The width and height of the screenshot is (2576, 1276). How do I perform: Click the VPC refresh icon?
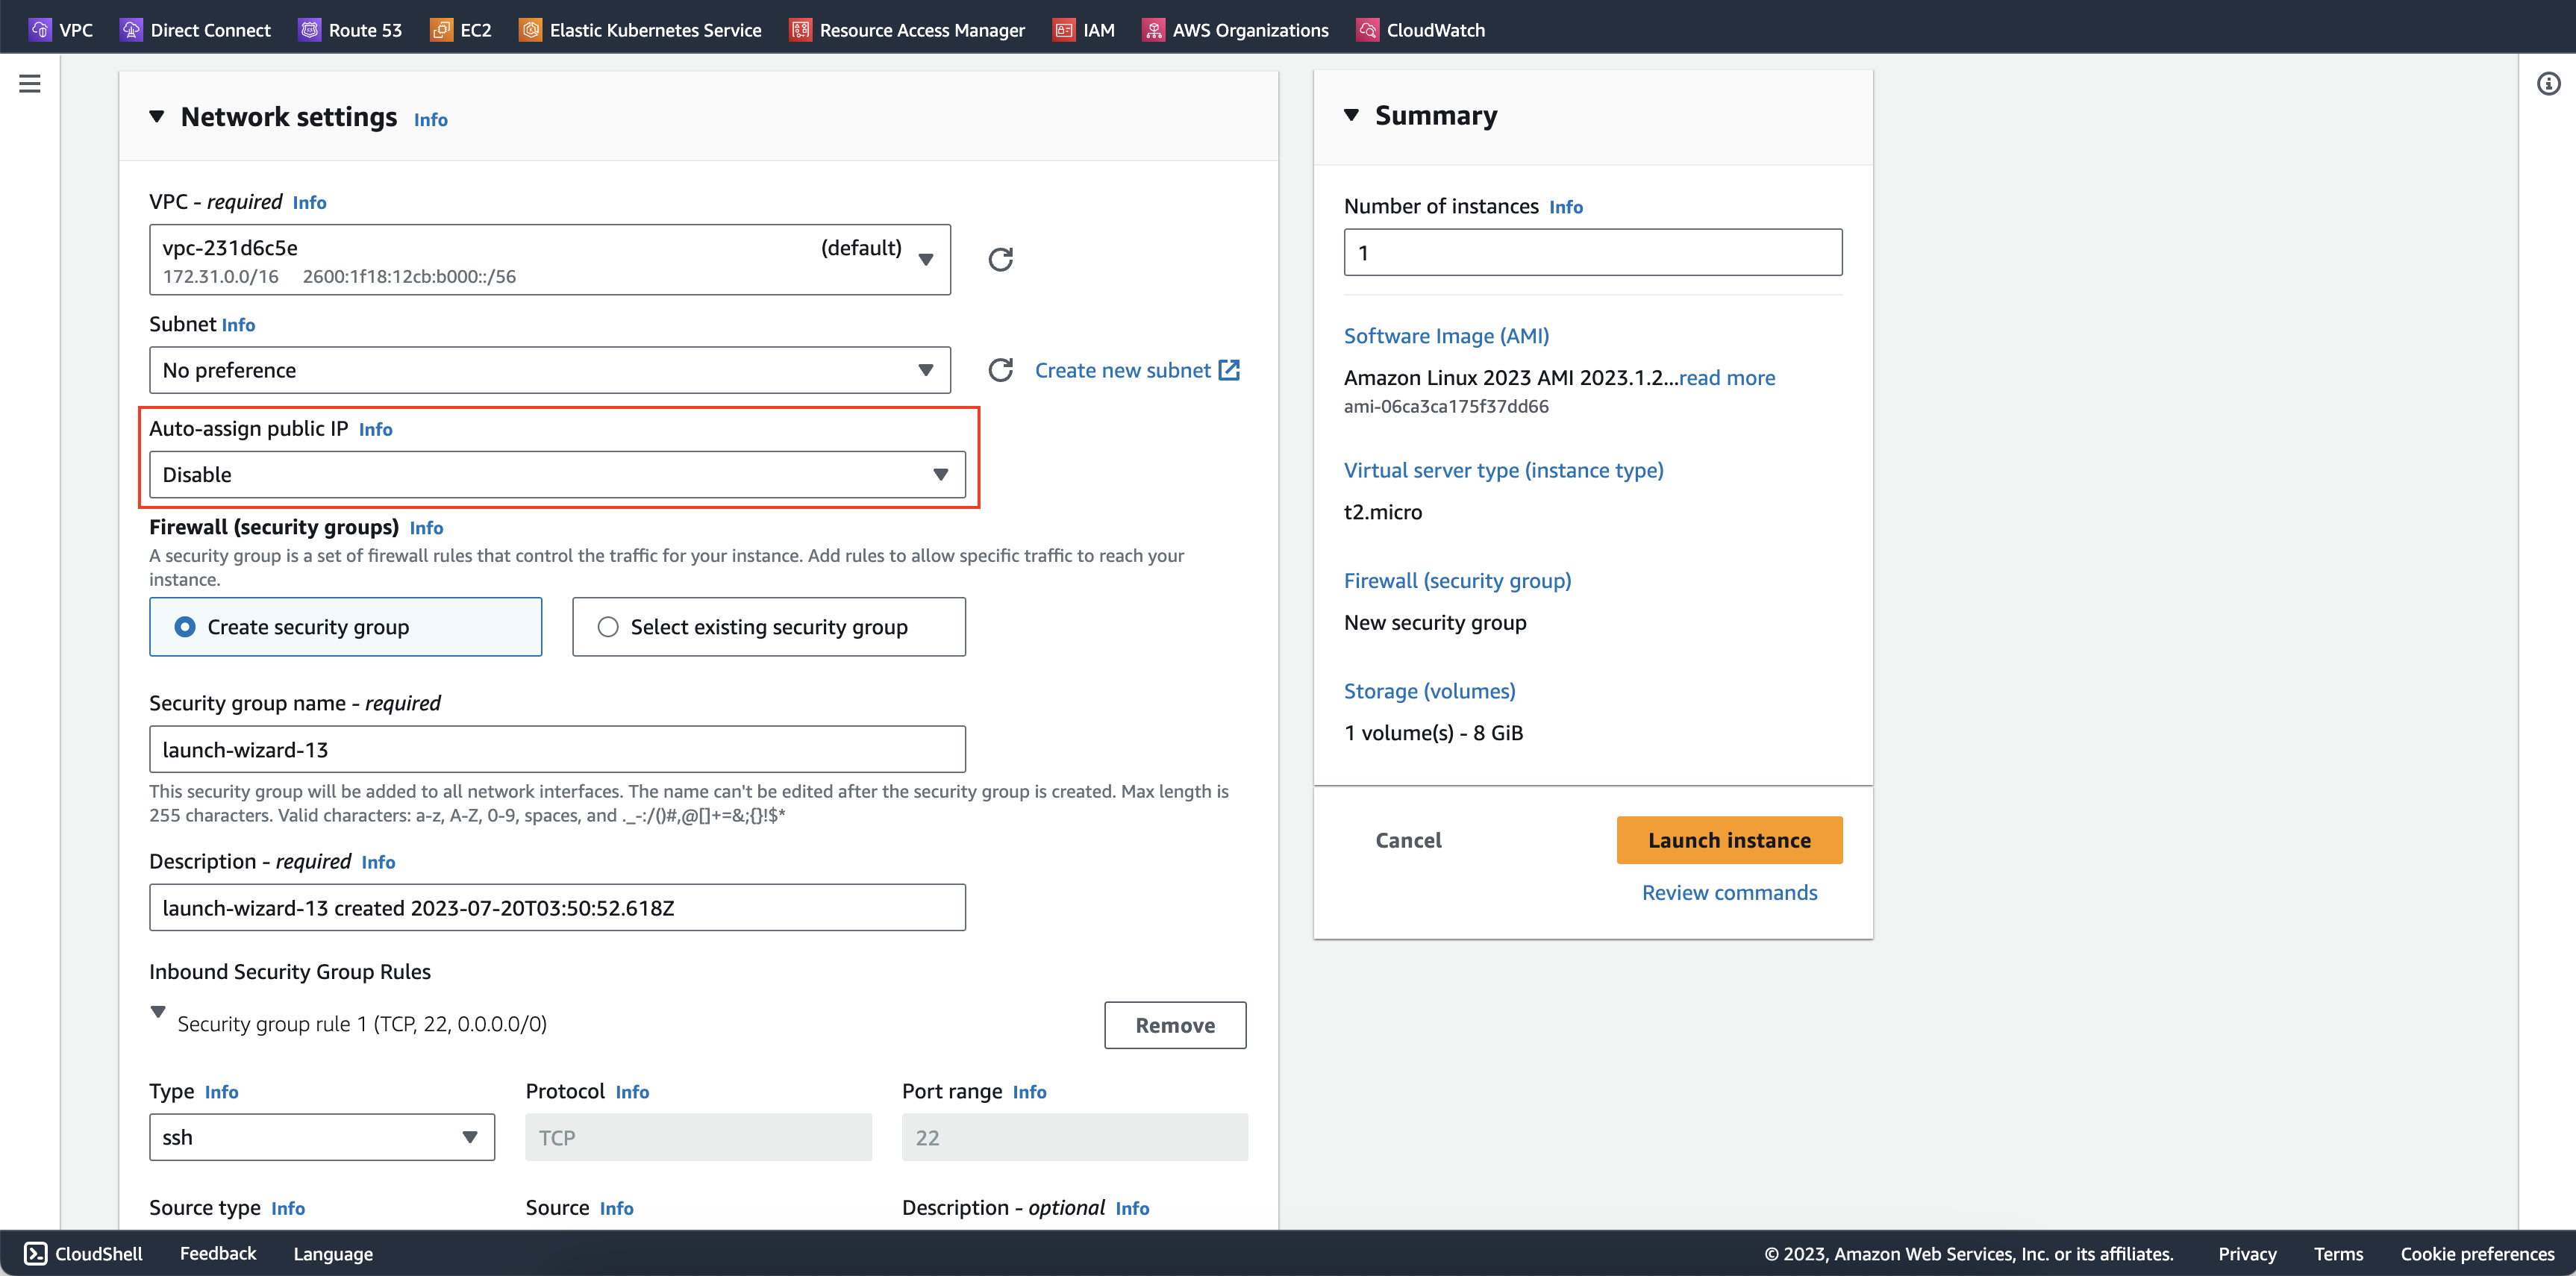tap(1000, 259)
